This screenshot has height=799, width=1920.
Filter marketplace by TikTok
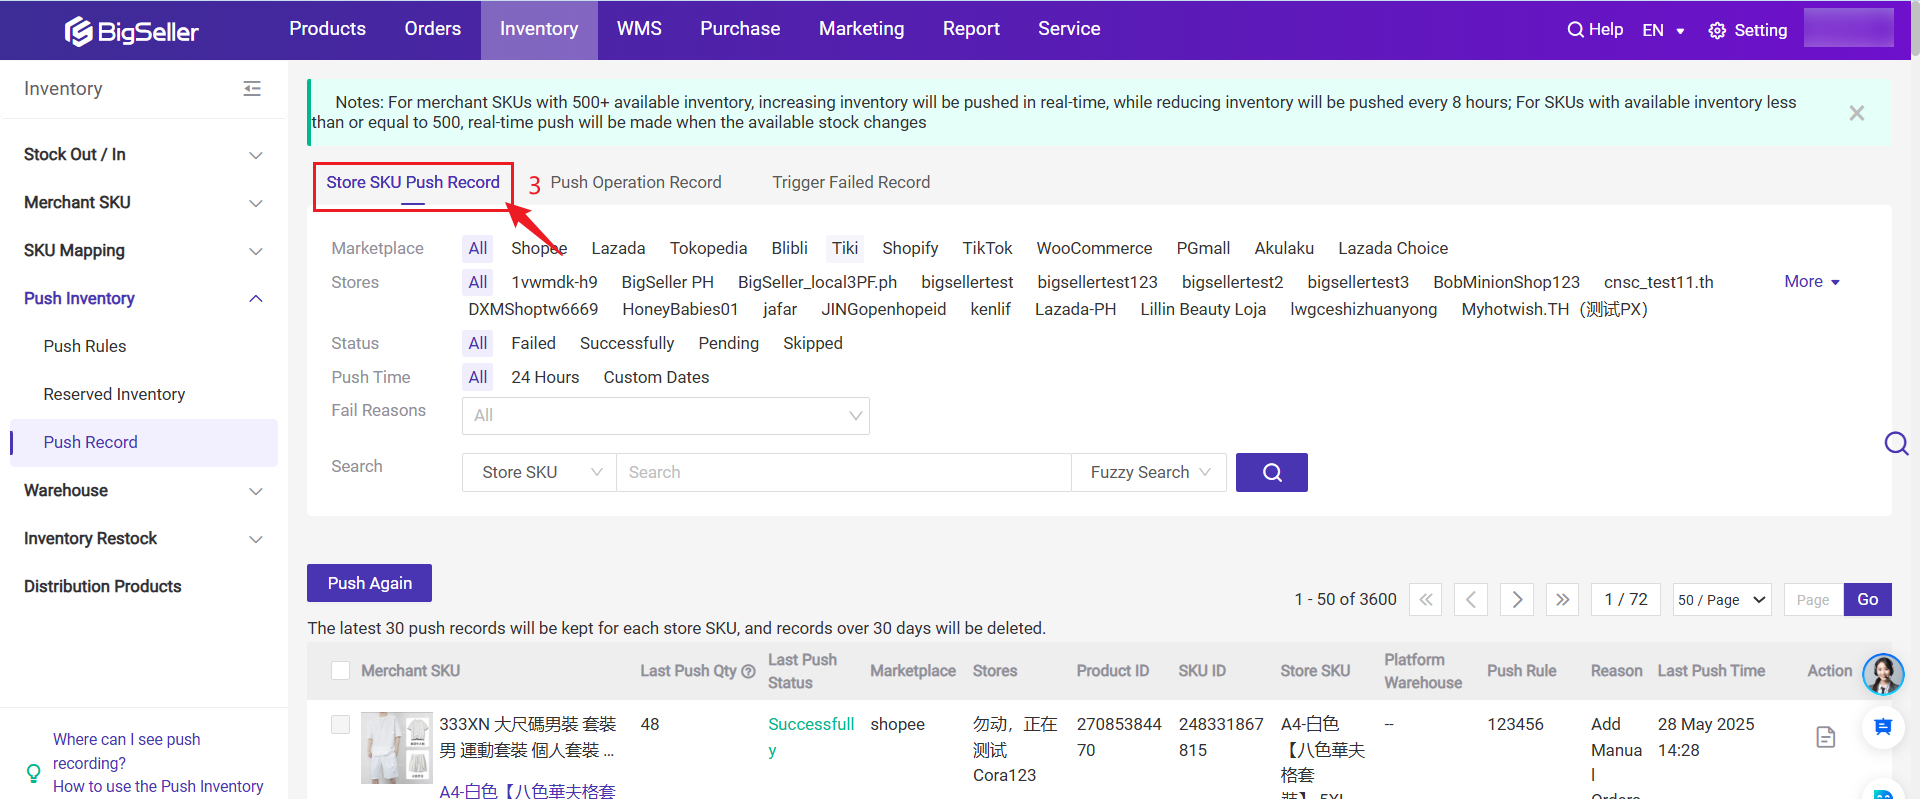click(x=987, y=248)
